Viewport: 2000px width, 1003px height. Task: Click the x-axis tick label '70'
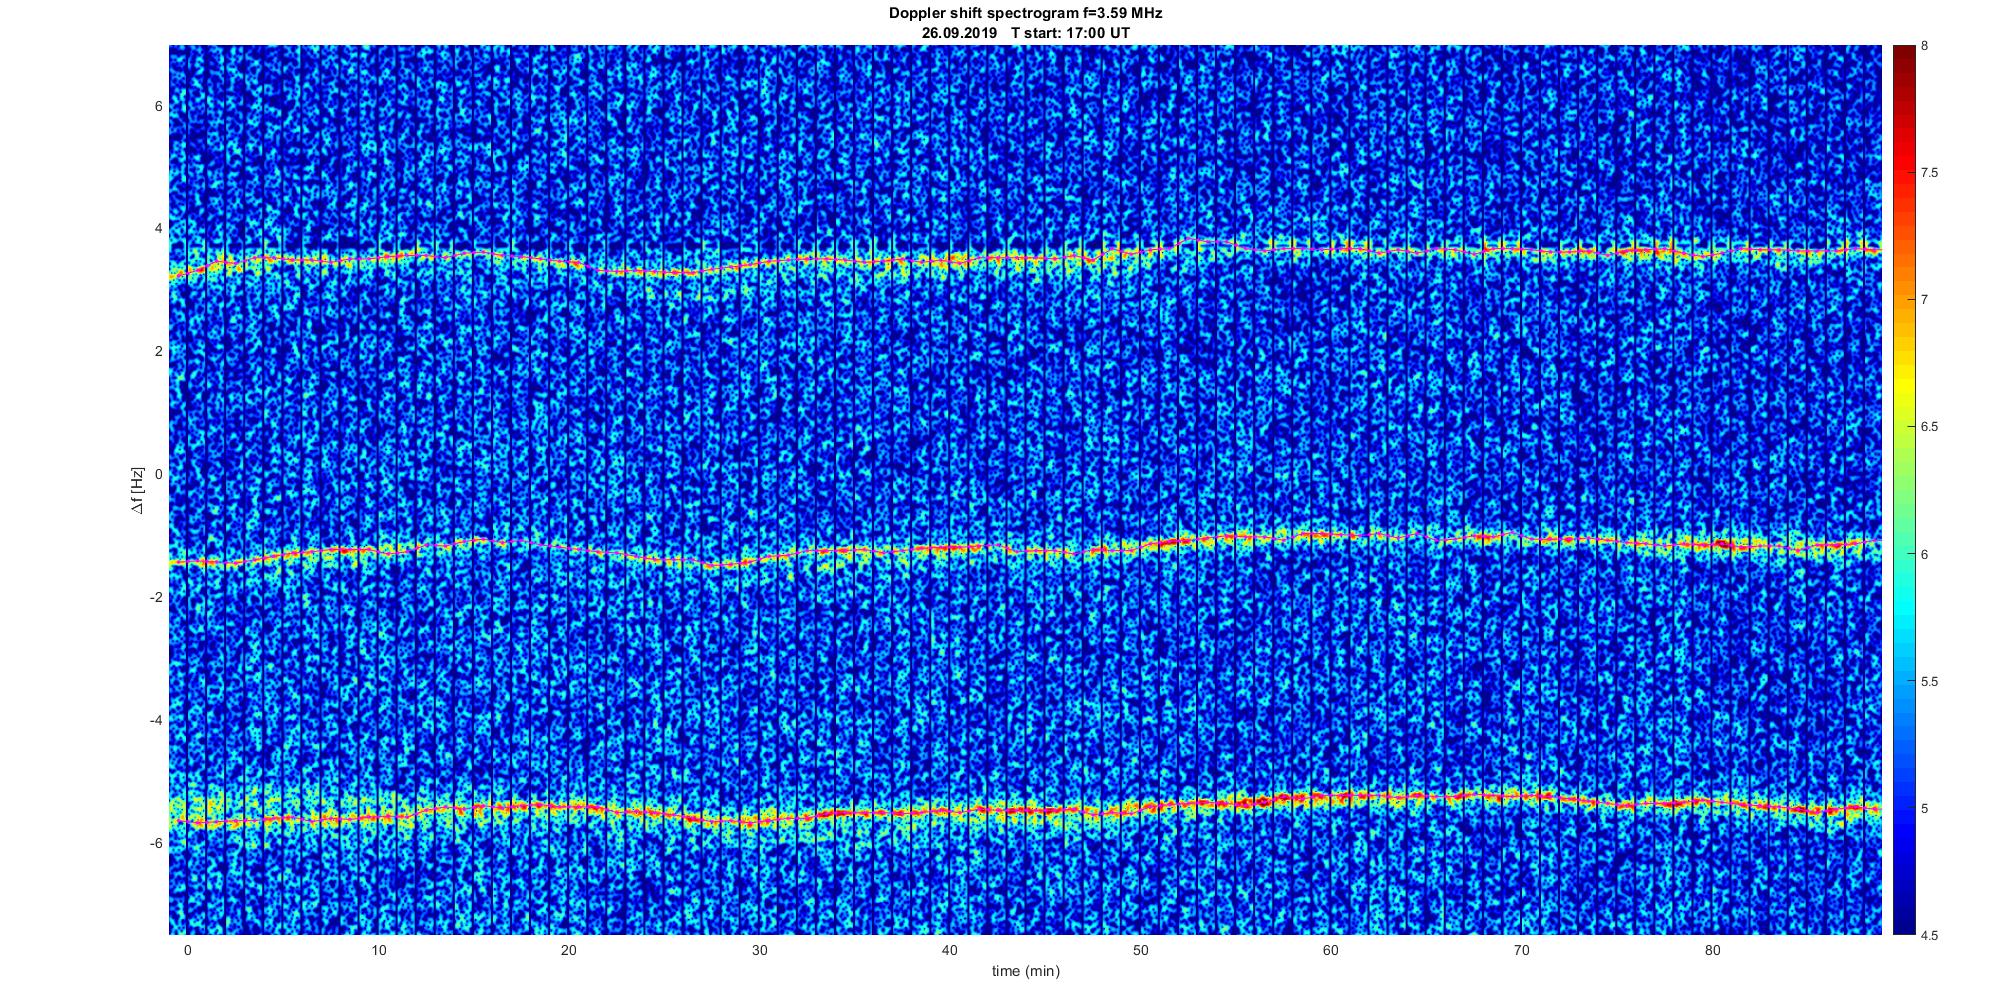(x=1522, y=950)
